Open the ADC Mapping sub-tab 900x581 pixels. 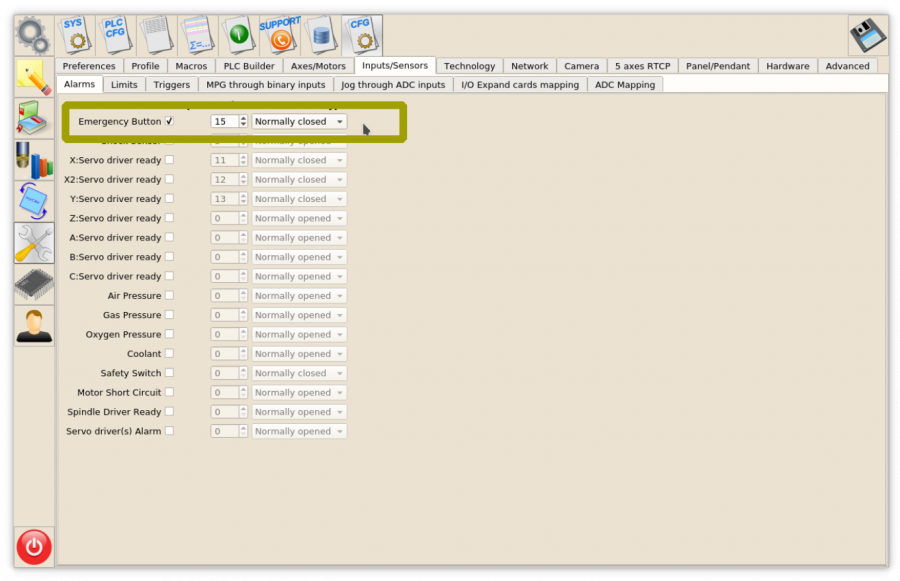tap(625, 85)
